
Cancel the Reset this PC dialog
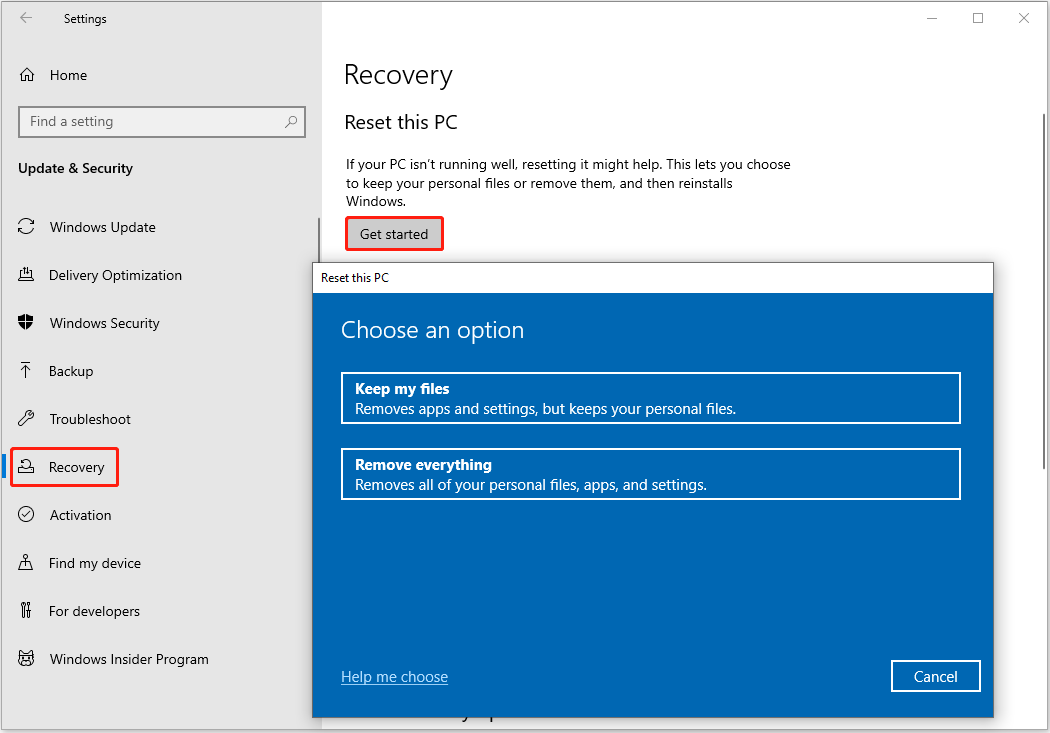[935, 676]
